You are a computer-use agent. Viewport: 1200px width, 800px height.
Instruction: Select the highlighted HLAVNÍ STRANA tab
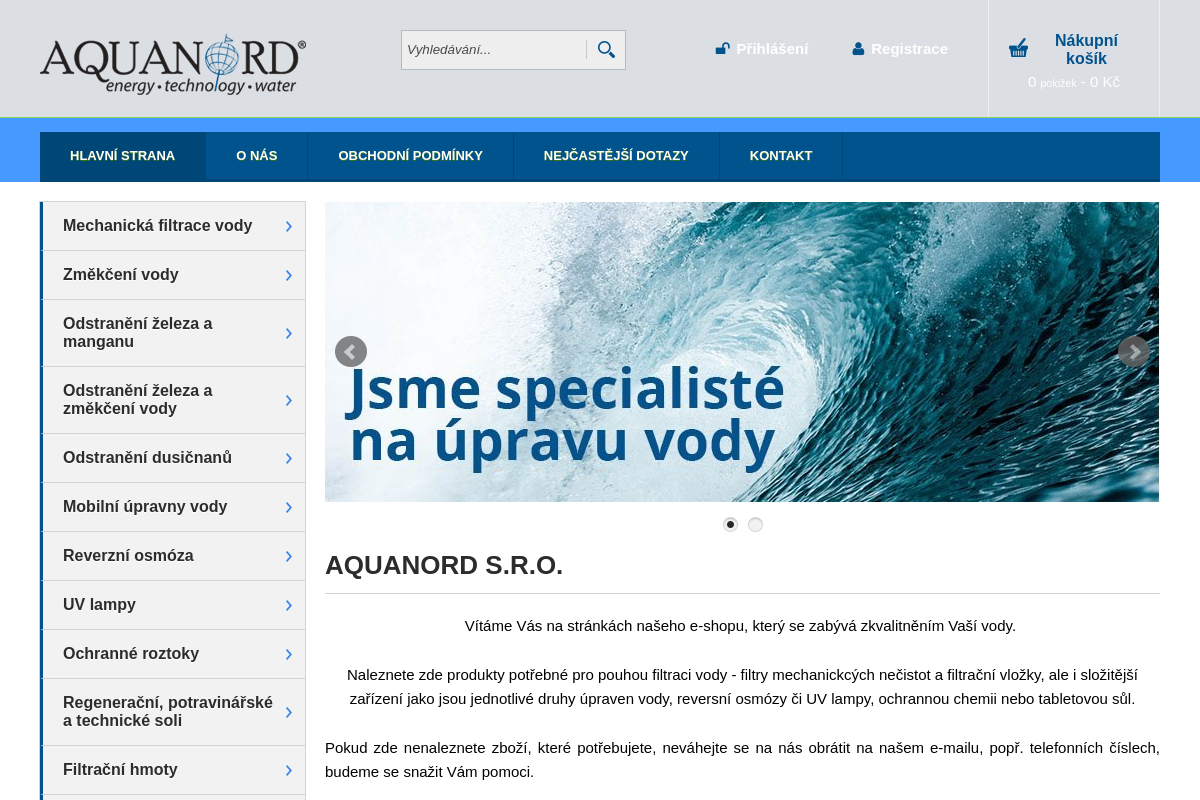pyautogui.click(x=122, y=156)
